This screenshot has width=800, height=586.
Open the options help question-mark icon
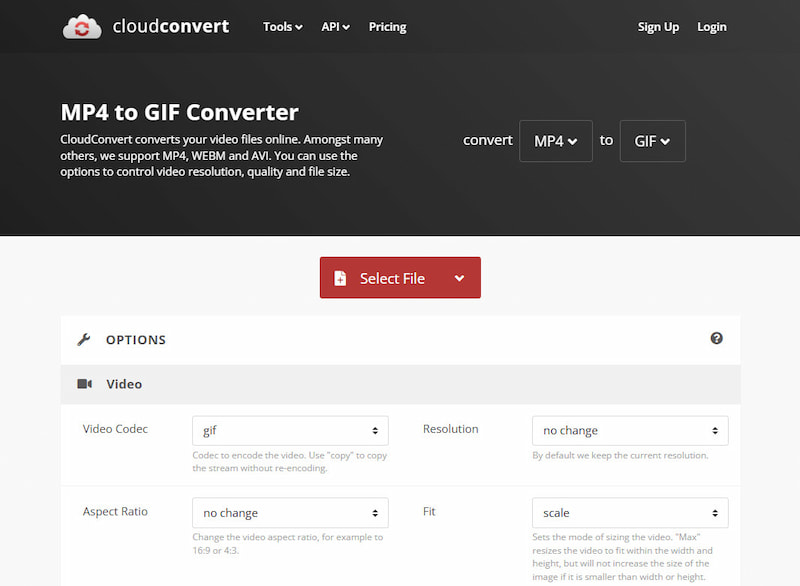tap(716, 338)
